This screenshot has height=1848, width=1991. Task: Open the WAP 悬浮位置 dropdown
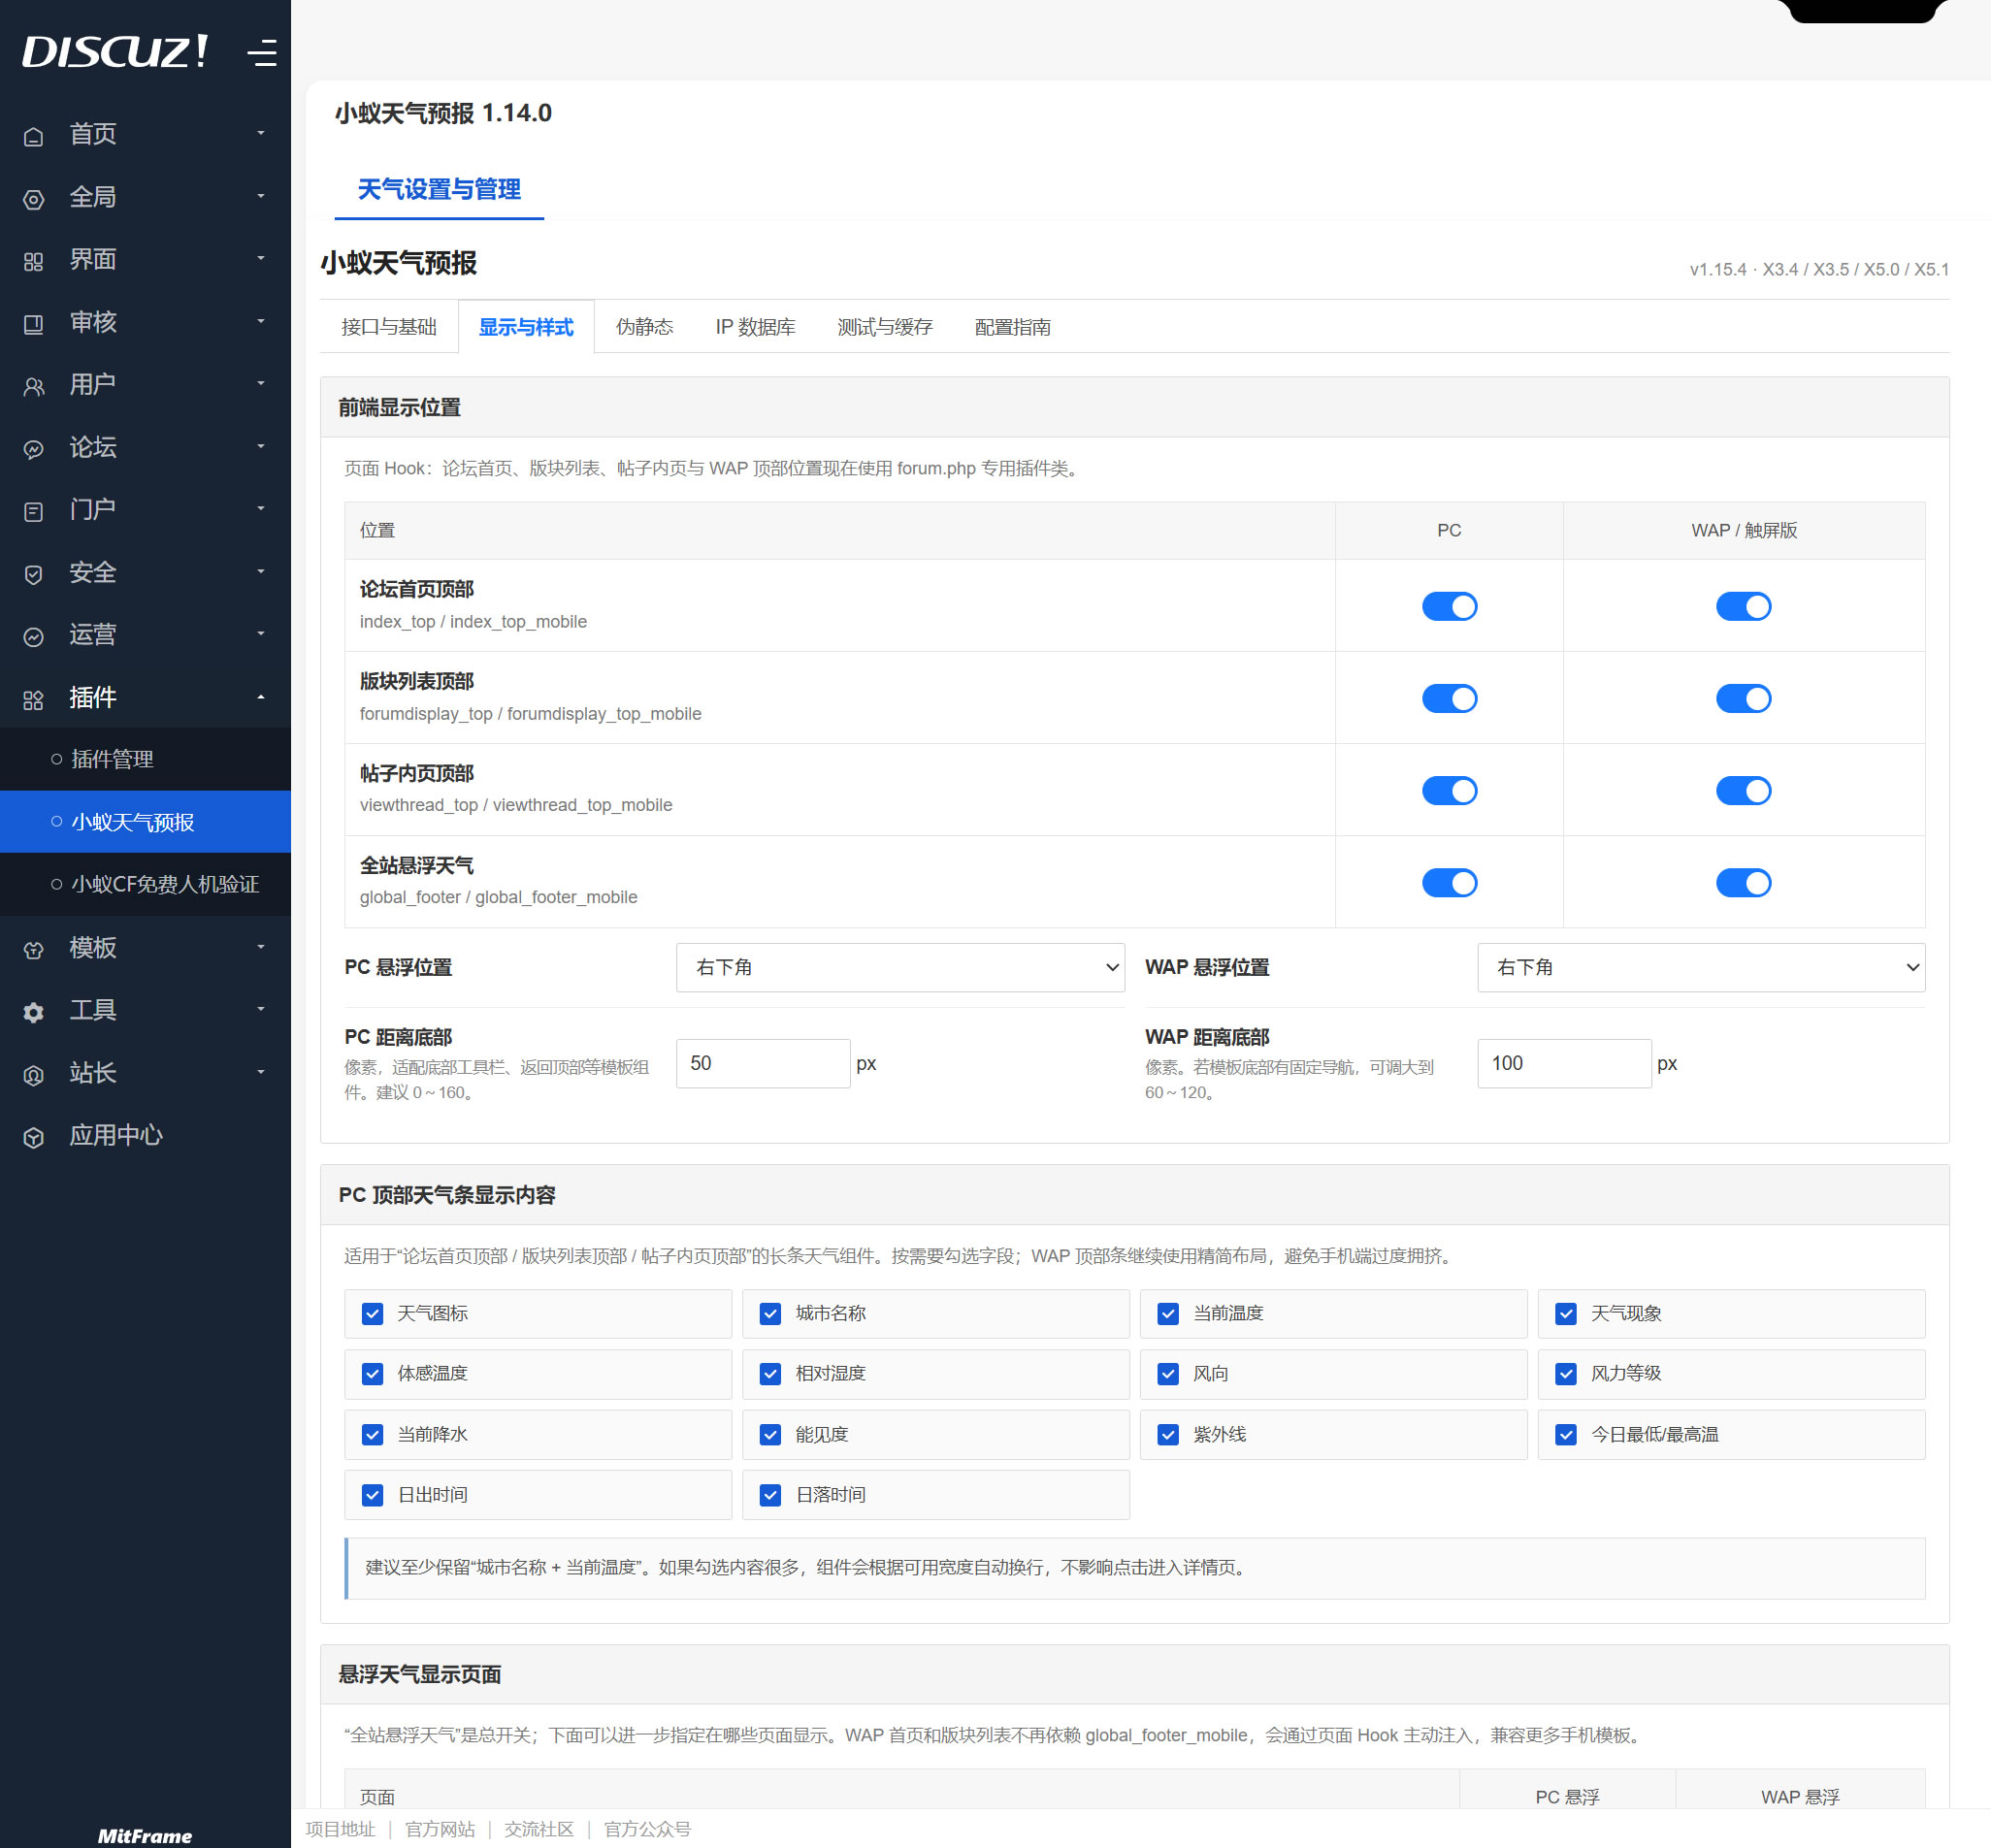pos(1701,967)
